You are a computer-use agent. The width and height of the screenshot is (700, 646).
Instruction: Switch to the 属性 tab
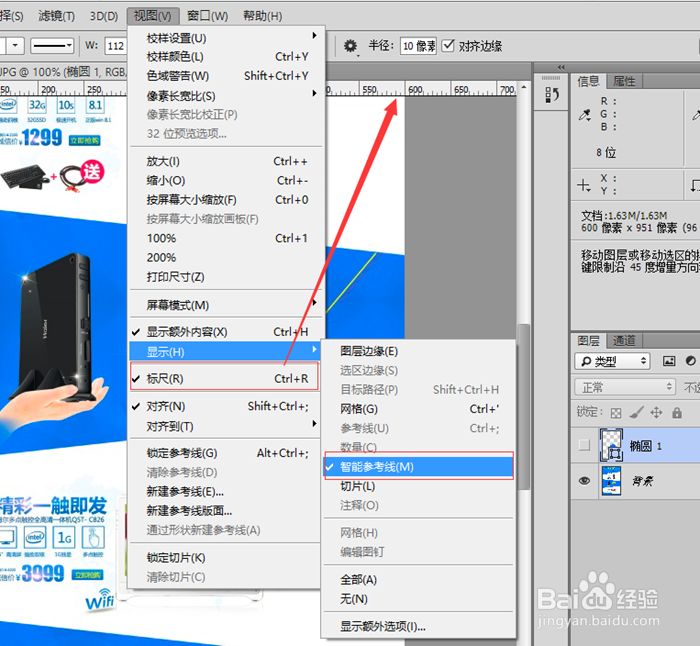pyautogui.click(x=624, y=81)
